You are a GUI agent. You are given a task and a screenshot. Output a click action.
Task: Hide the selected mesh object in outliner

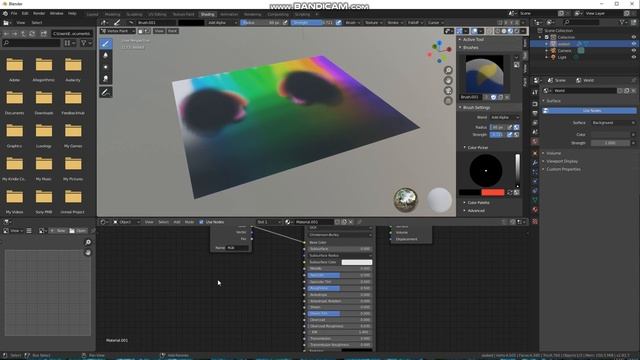(634, 44)
